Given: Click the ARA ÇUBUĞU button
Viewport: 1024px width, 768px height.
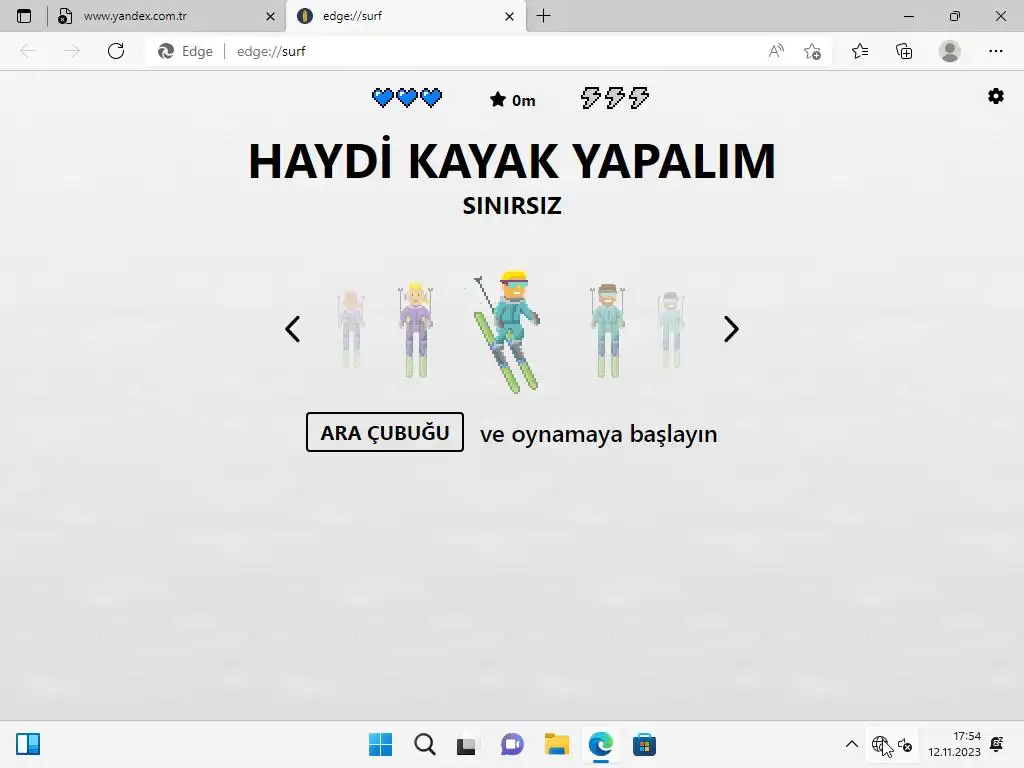Looking at the screenshot, I should pyautogui.click(x=385, y=432).
